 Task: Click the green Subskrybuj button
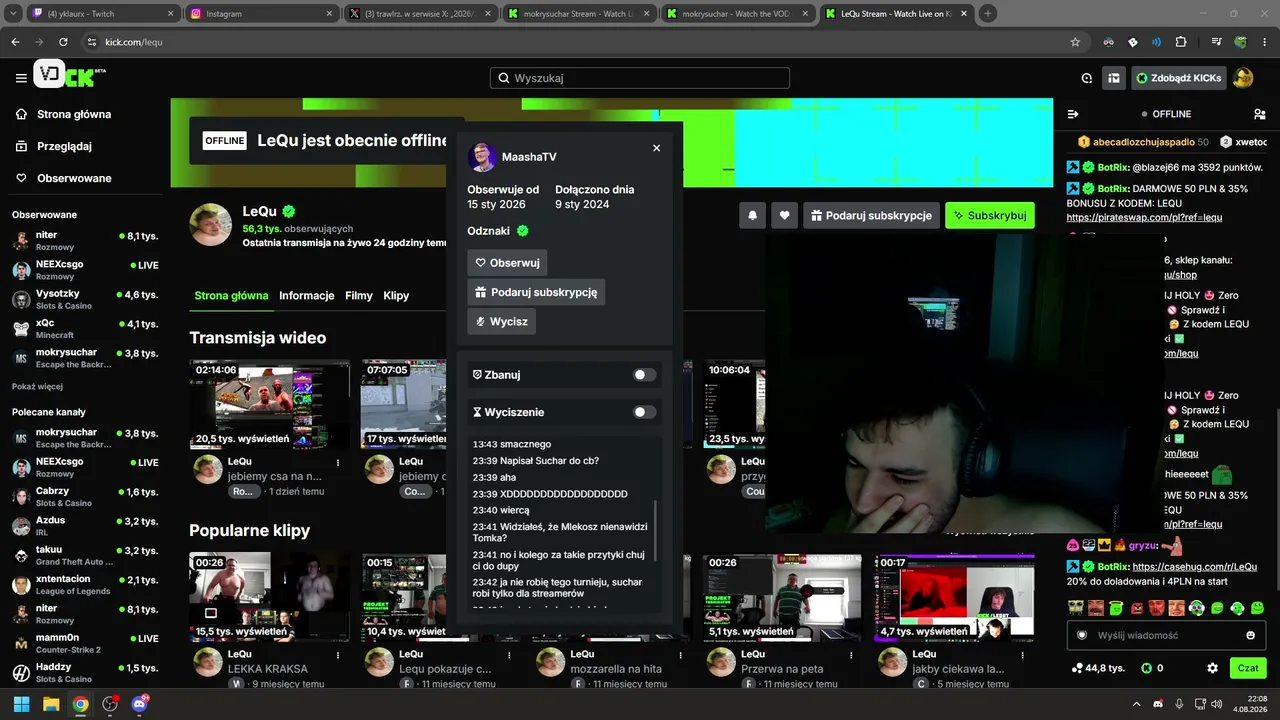click(990, 215)
